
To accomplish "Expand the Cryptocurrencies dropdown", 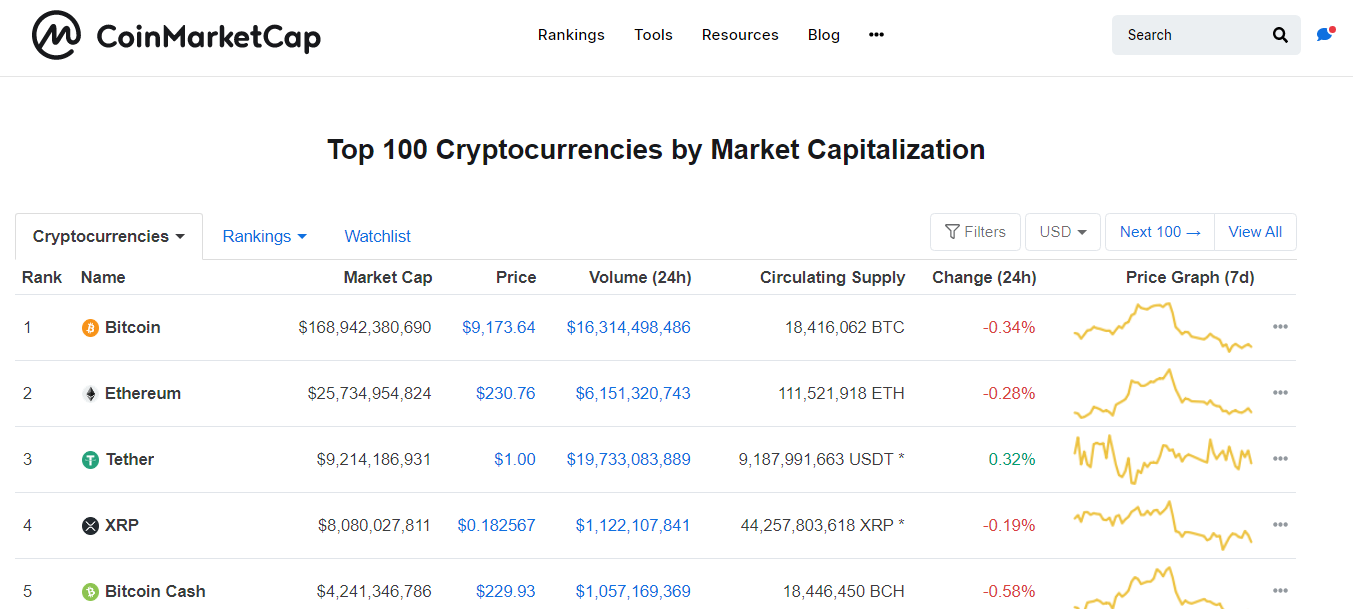I will [108, 236].
